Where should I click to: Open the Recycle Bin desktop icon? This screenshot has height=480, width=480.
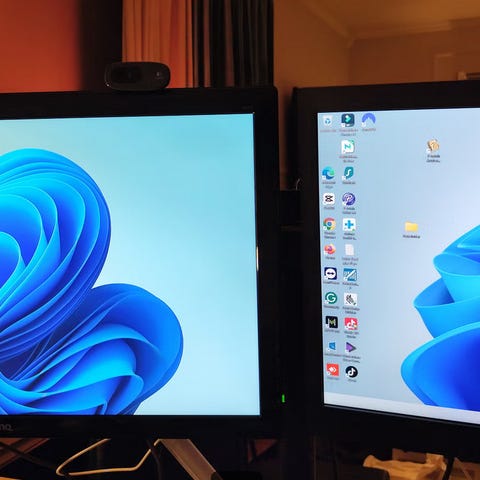point(328,121)
